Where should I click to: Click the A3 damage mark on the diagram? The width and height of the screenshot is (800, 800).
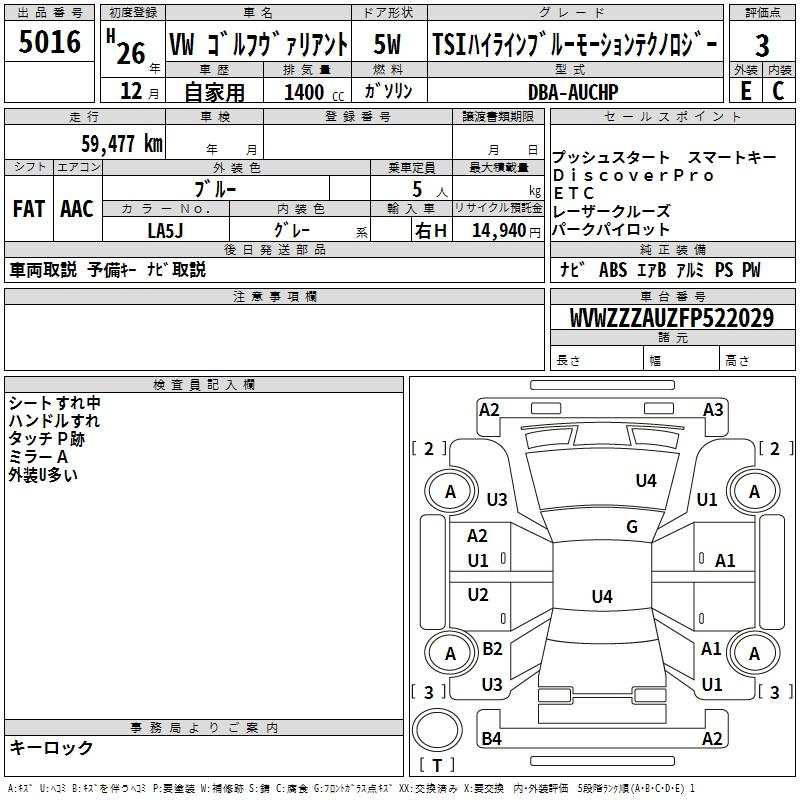point(713,409)
